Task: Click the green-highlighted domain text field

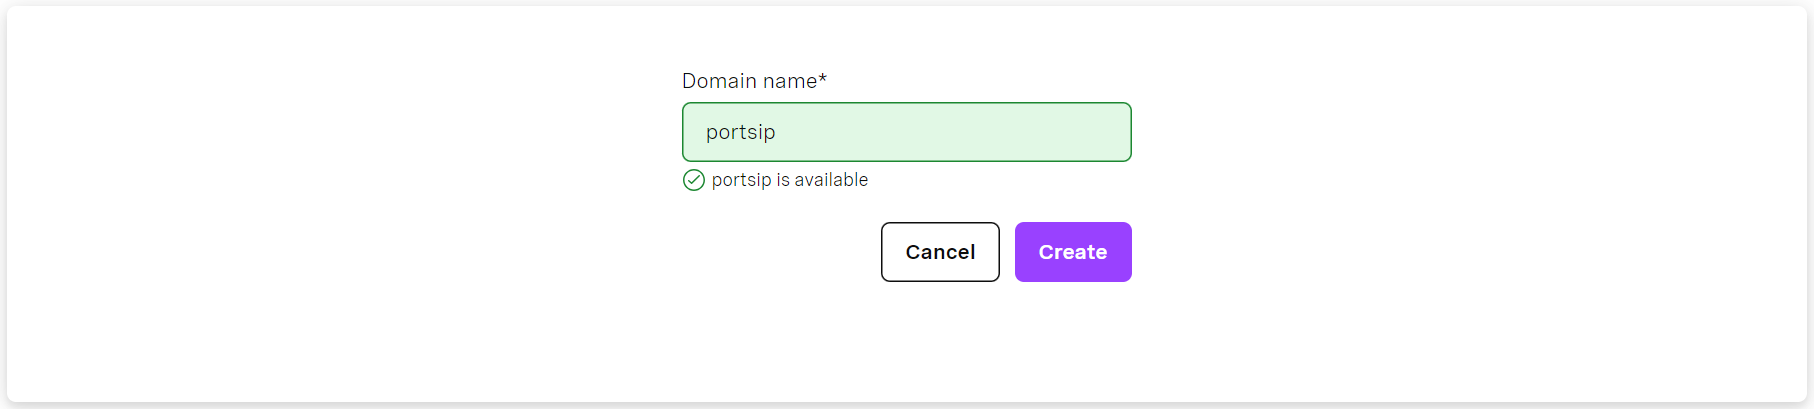Action: (906, 132)
